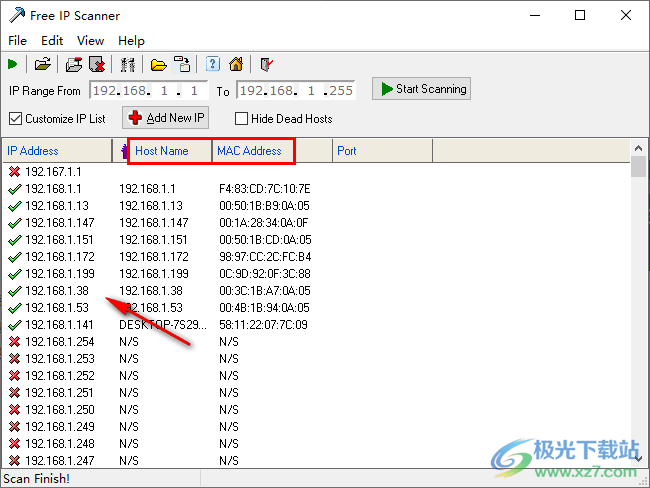Click the IP range To address field

coord(296,90)
